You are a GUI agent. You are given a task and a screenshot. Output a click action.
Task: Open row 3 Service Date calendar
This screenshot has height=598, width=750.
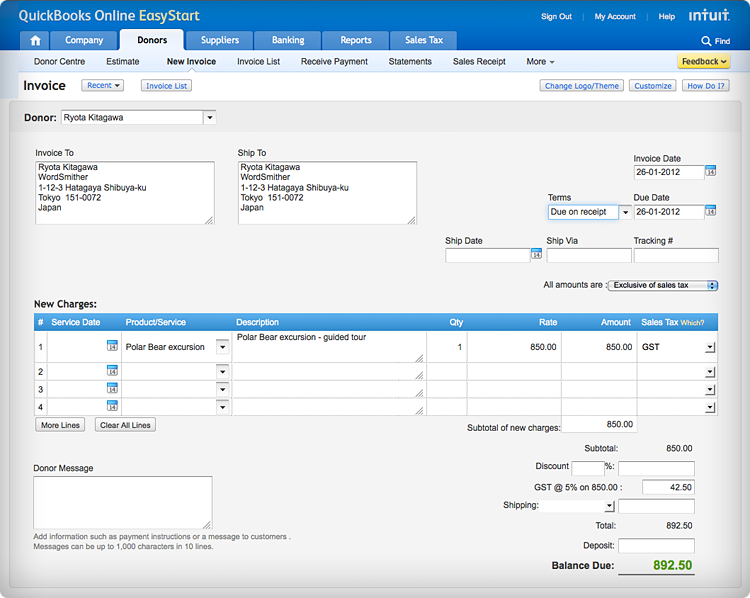point(112,388)
